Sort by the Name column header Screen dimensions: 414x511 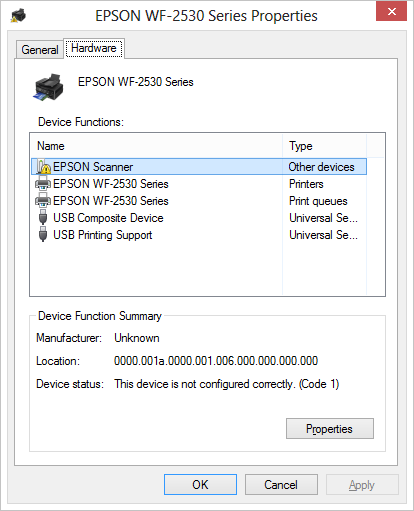click(157, 146)
